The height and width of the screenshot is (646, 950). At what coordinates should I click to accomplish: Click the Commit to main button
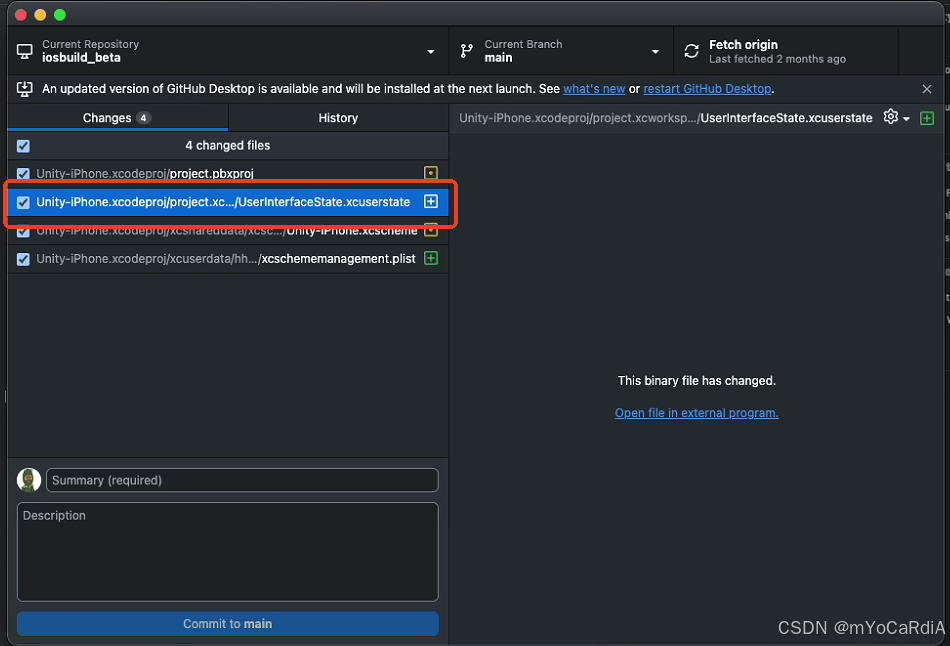click(x=228, y=624)
